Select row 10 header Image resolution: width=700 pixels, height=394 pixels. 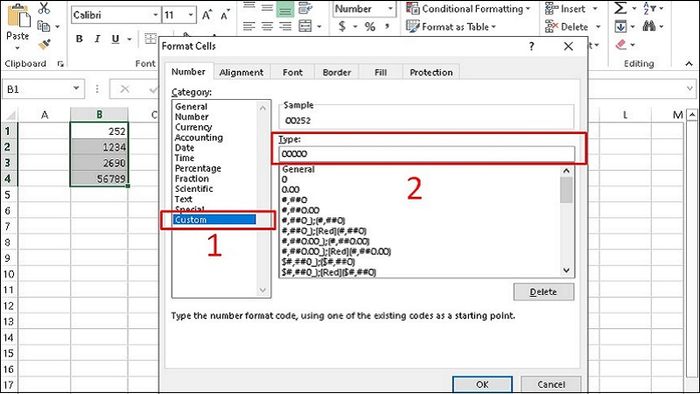(x=9, y=274)
